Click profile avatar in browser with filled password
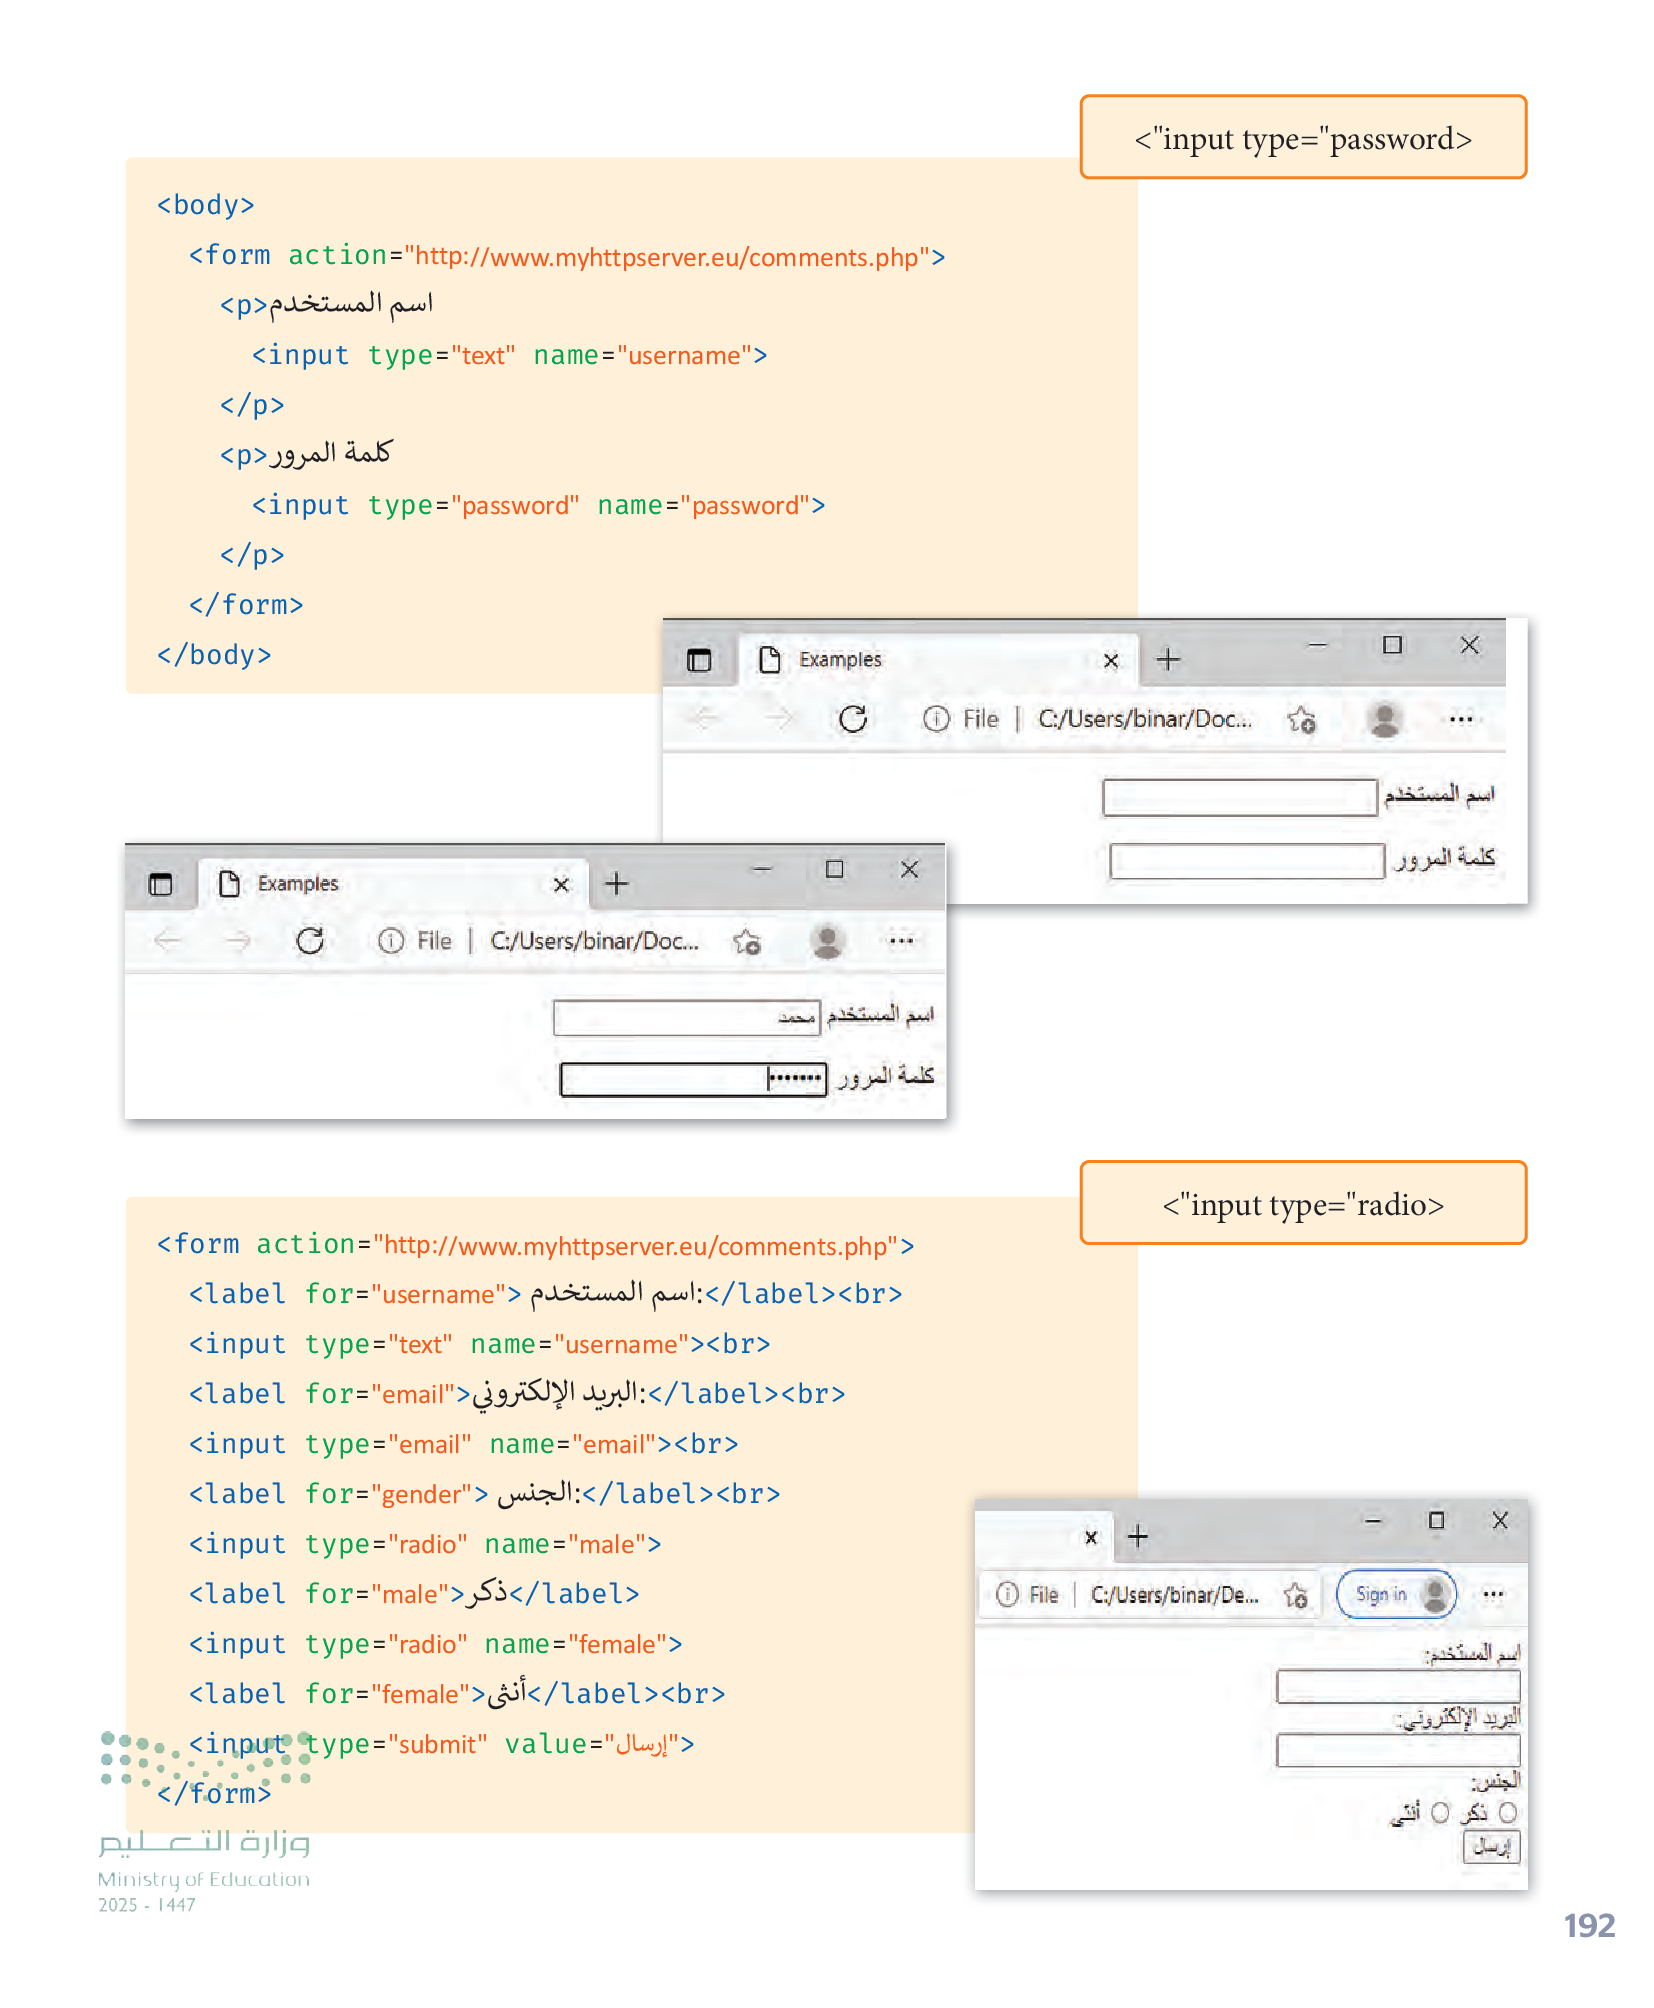 (x=827, y=941)
